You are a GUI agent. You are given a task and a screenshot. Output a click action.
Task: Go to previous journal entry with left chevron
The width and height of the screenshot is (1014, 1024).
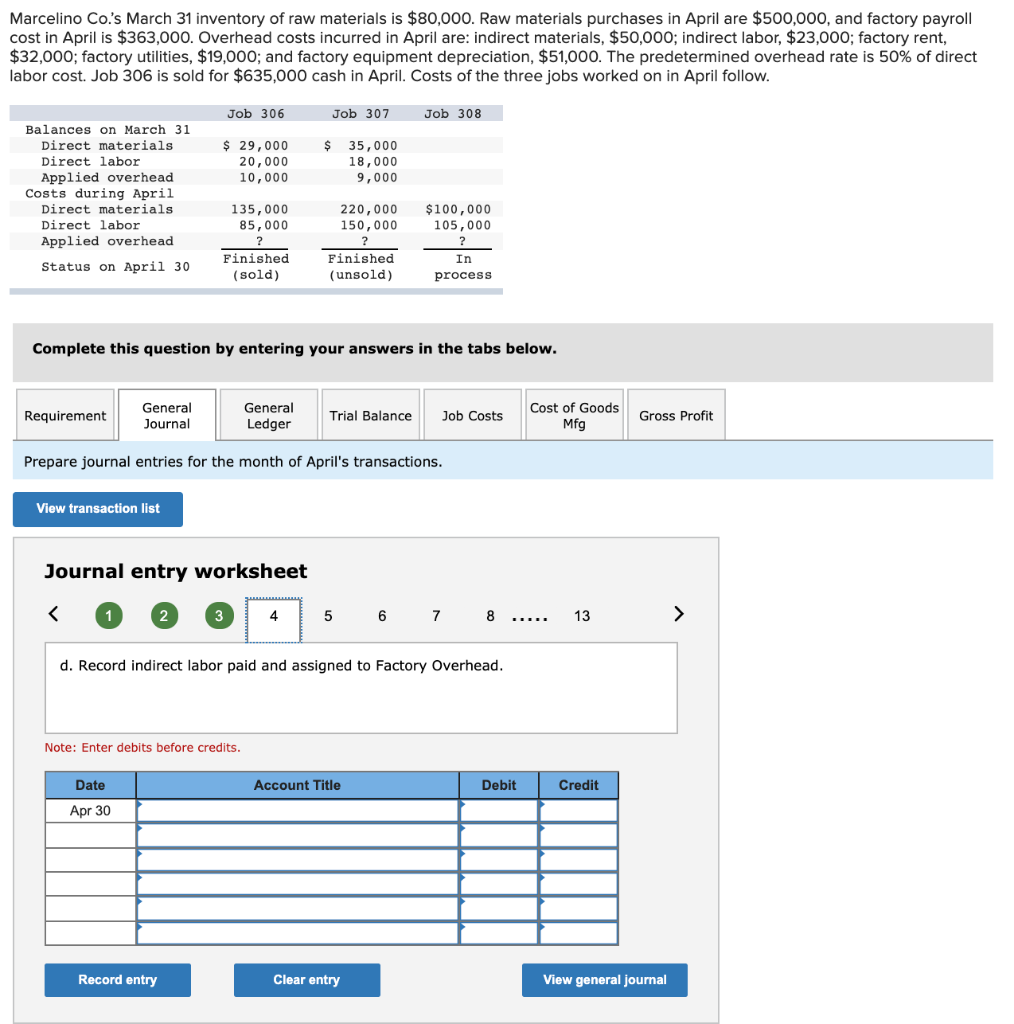[54, 615]
